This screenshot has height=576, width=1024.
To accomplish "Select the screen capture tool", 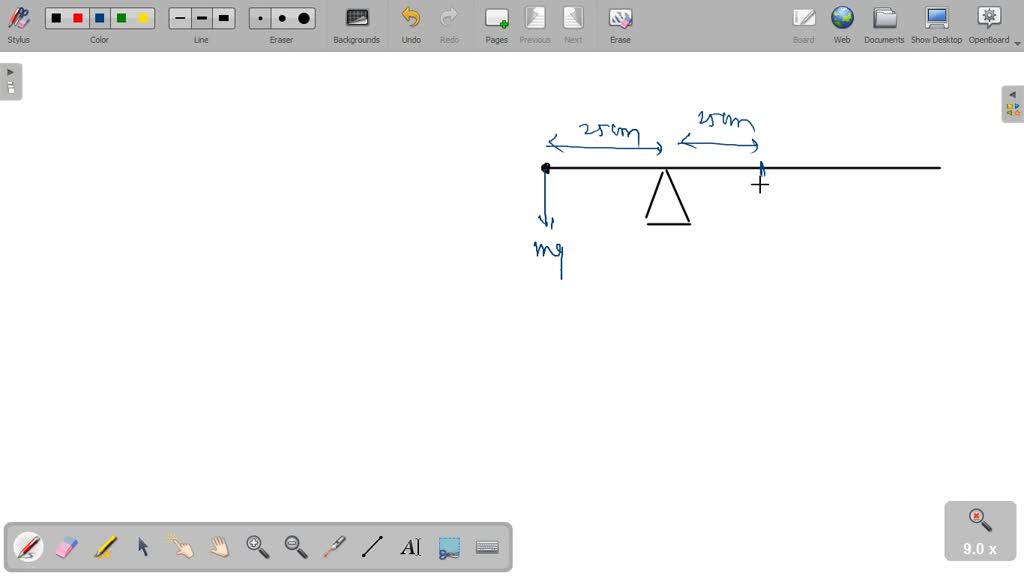I will pyautogui.click(x=448, y=546).
